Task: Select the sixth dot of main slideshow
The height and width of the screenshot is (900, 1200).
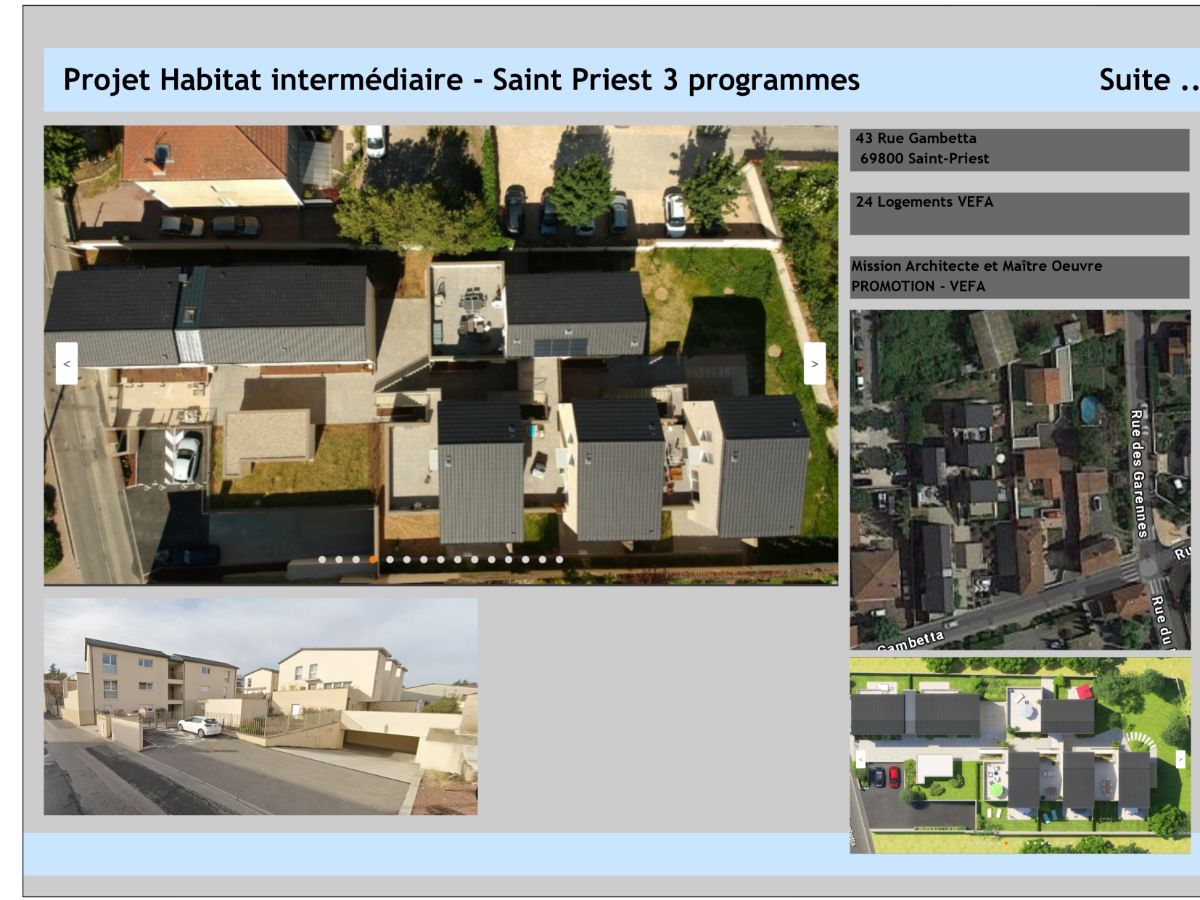Action: (x=407, y=560)
